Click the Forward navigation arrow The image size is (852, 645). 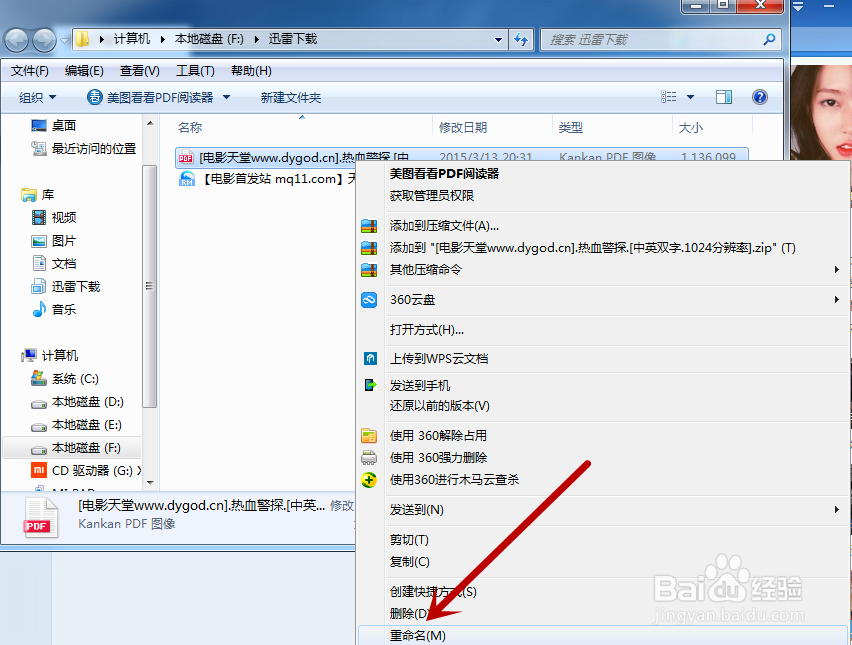pyautogui.click(x=45, y=40)
